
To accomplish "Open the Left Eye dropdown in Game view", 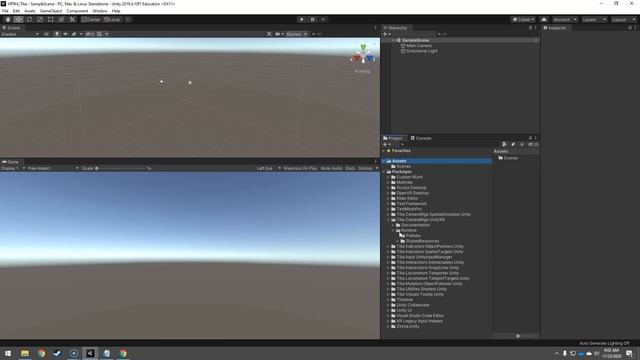I will point(269,168).
